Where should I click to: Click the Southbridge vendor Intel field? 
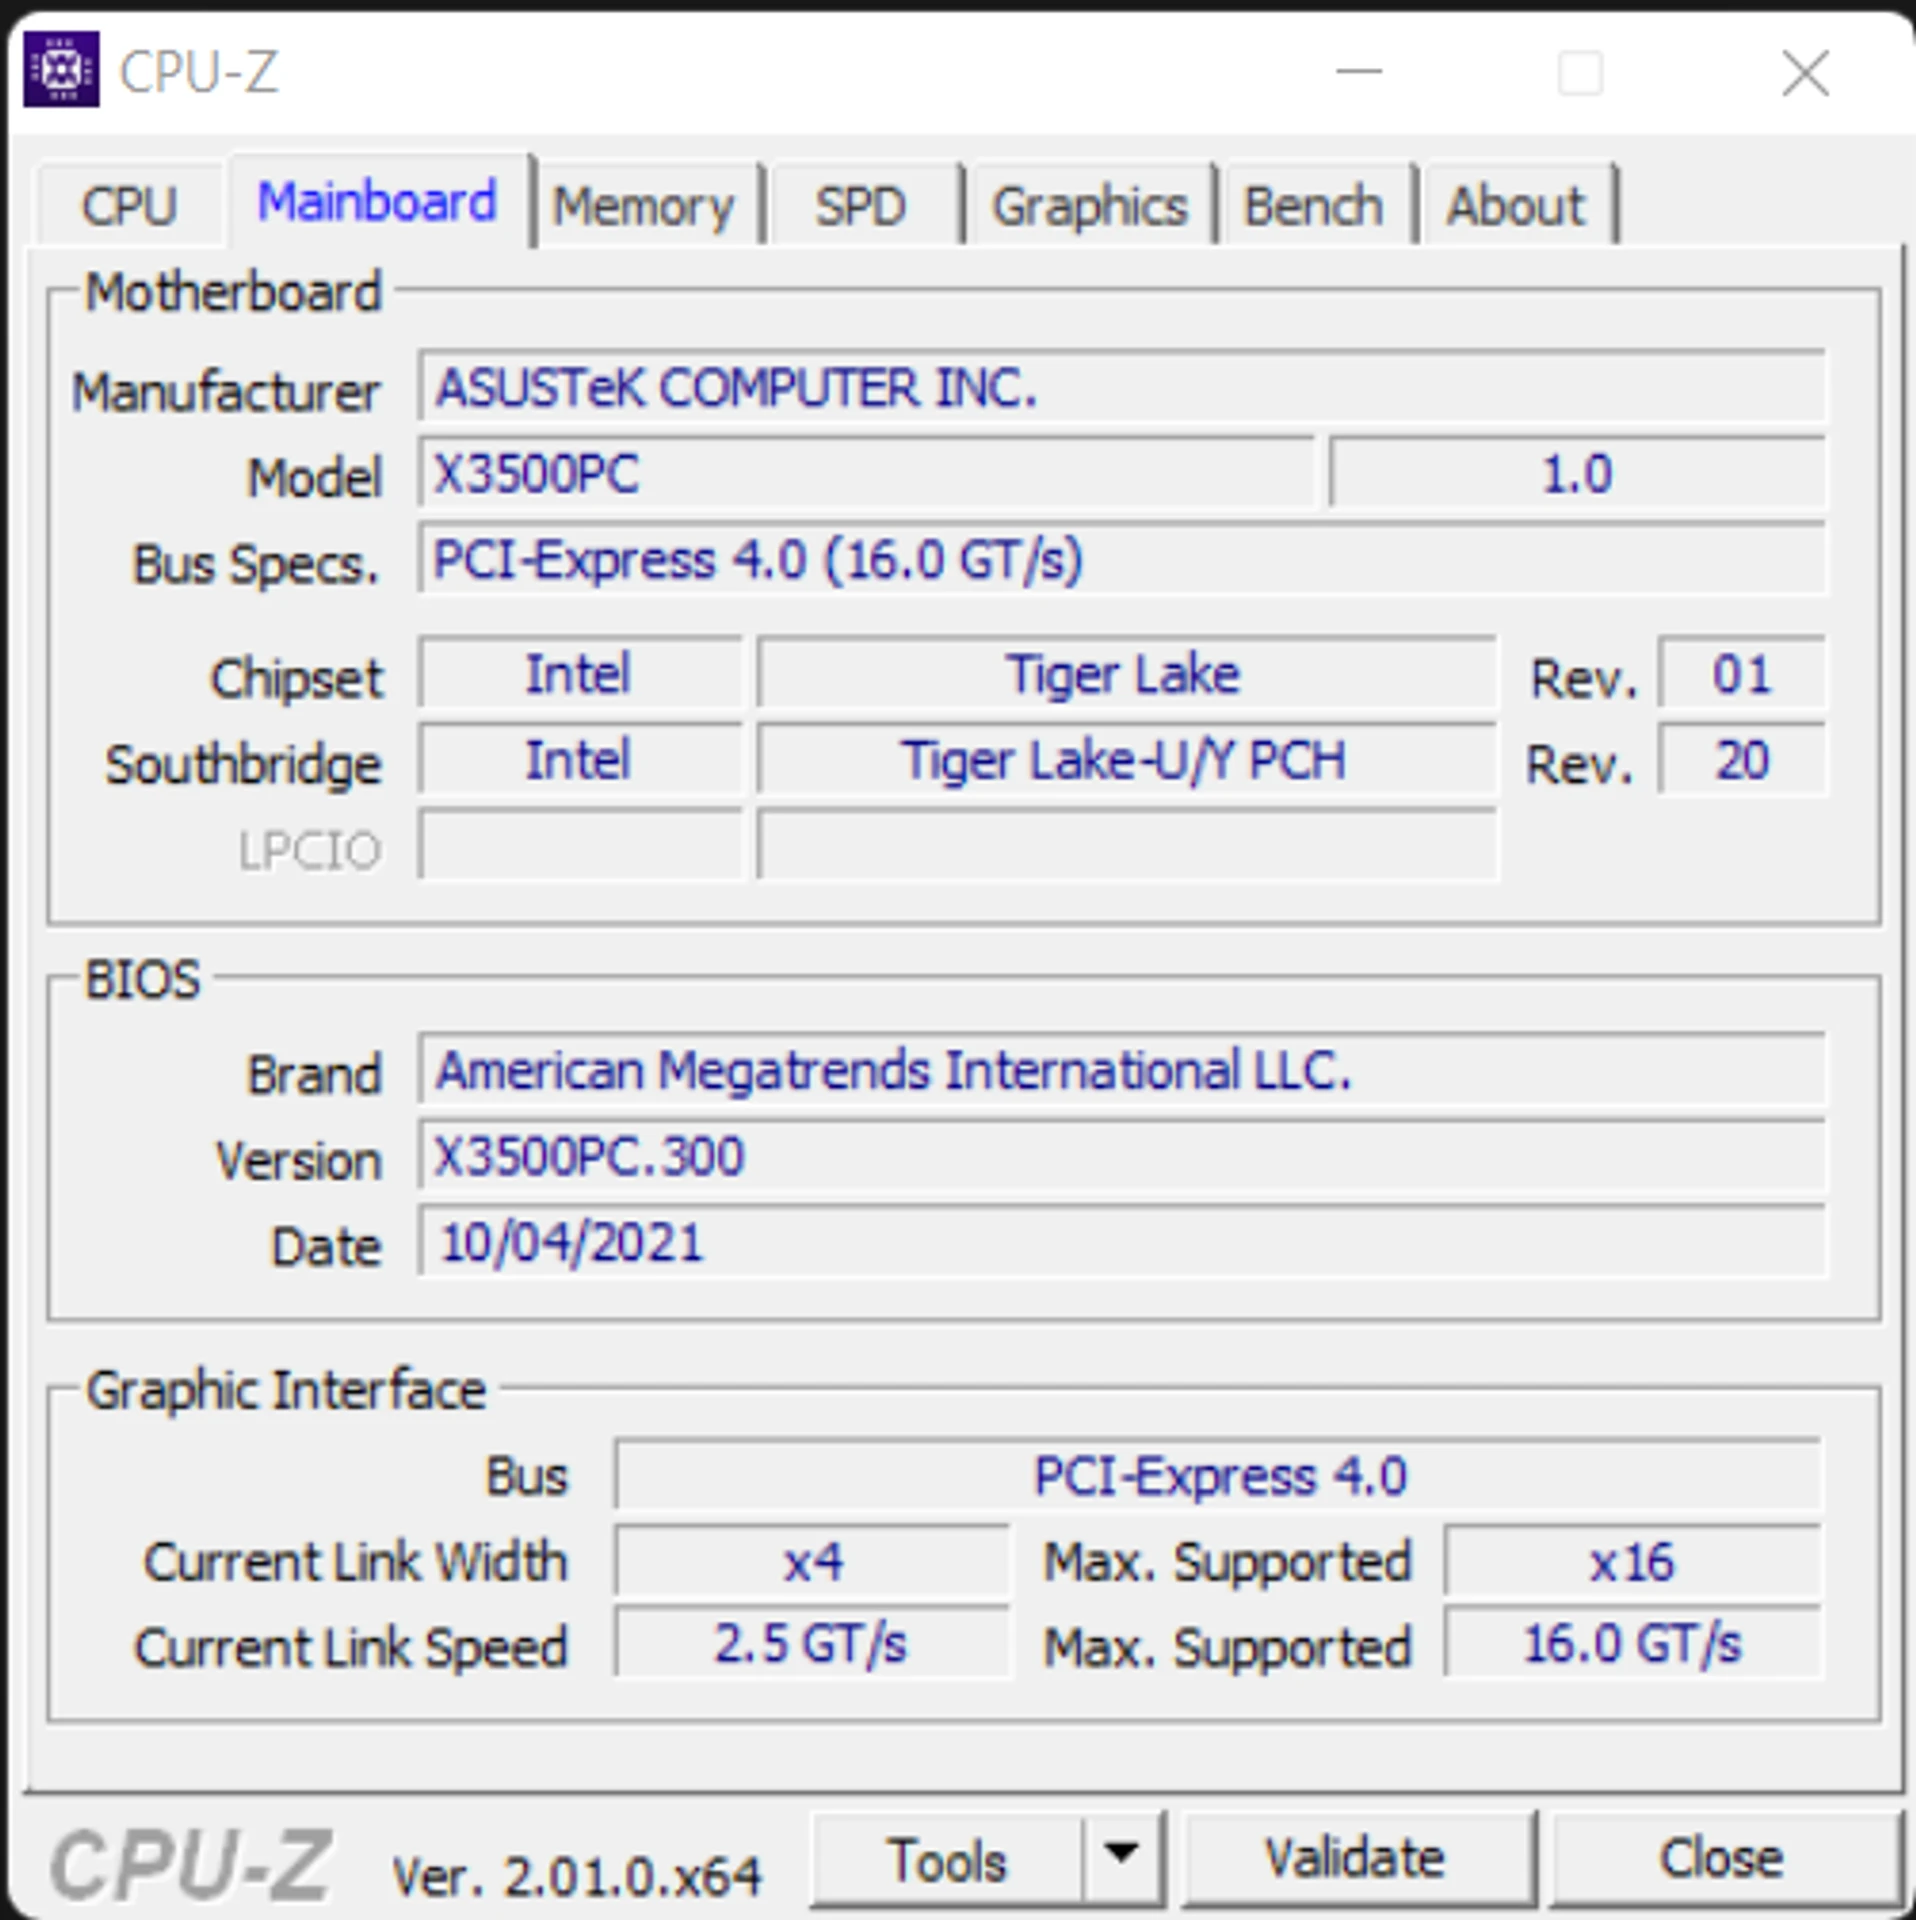[580, 759]
